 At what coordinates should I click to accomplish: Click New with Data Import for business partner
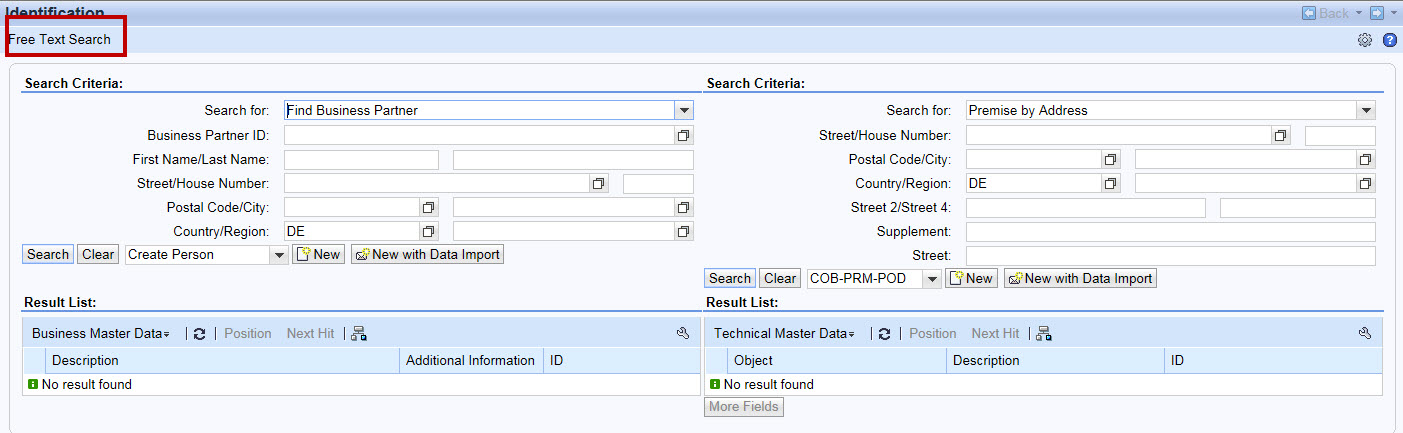(427, 255)
